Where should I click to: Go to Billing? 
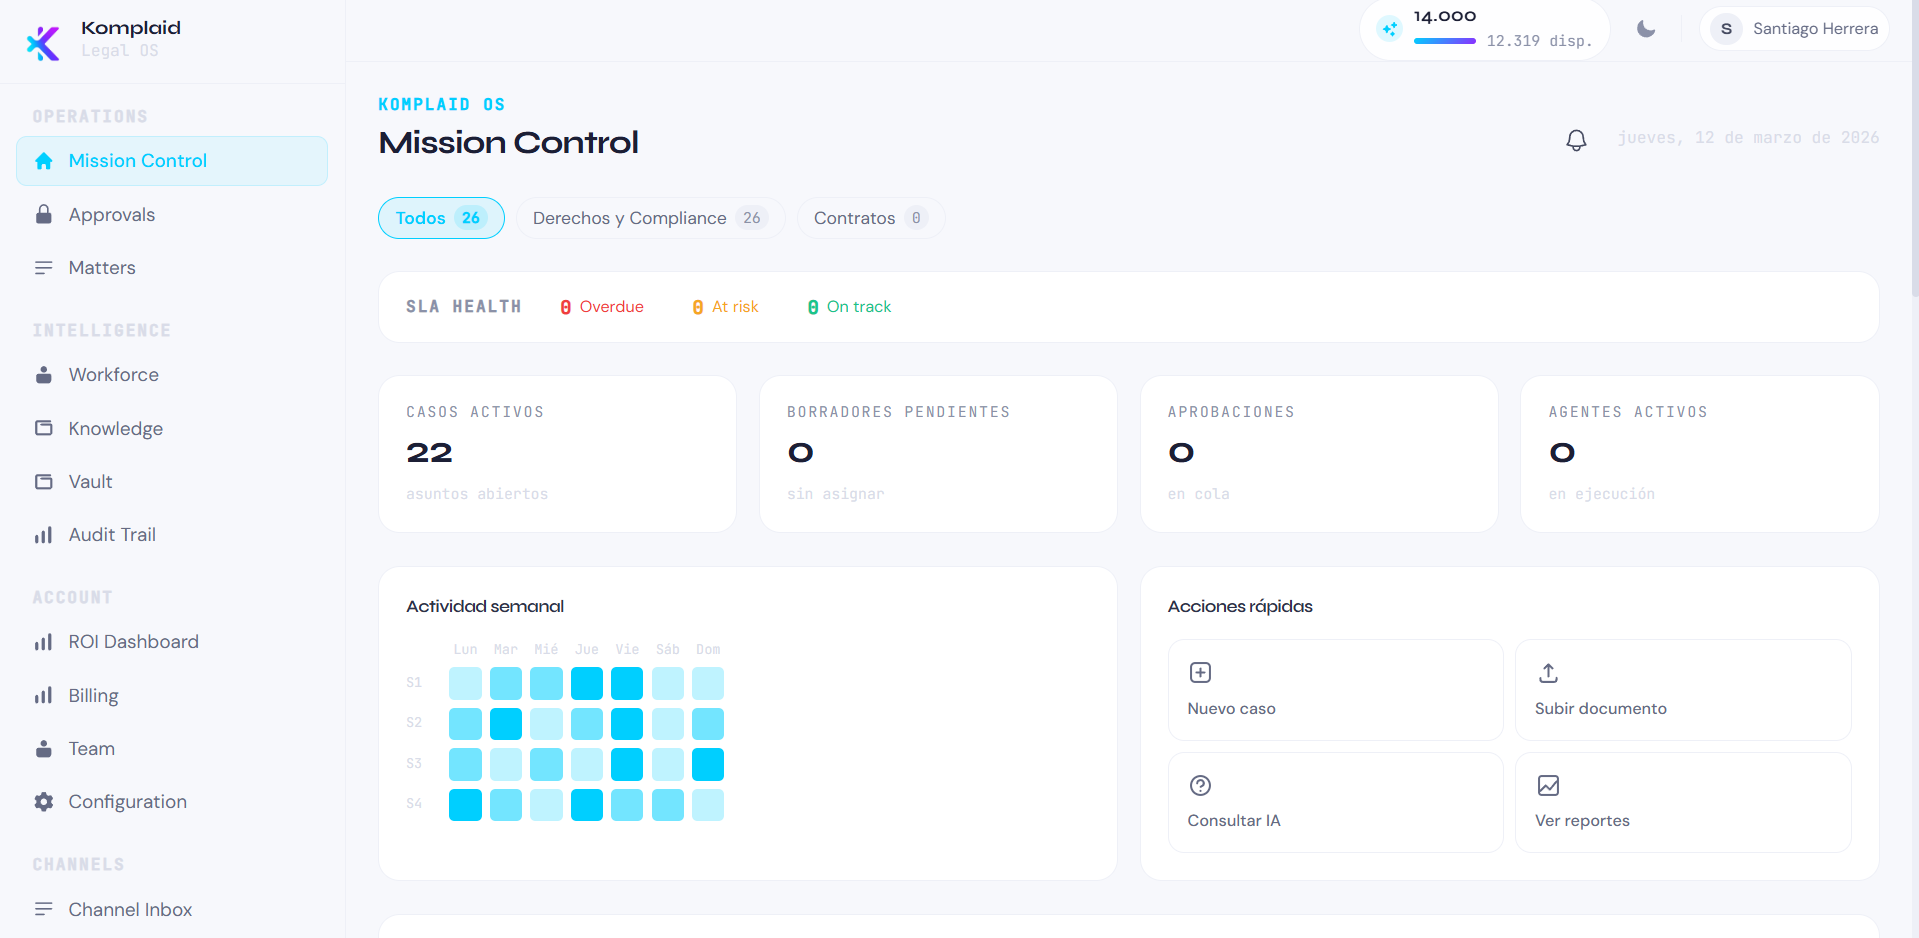click(172, 695)
